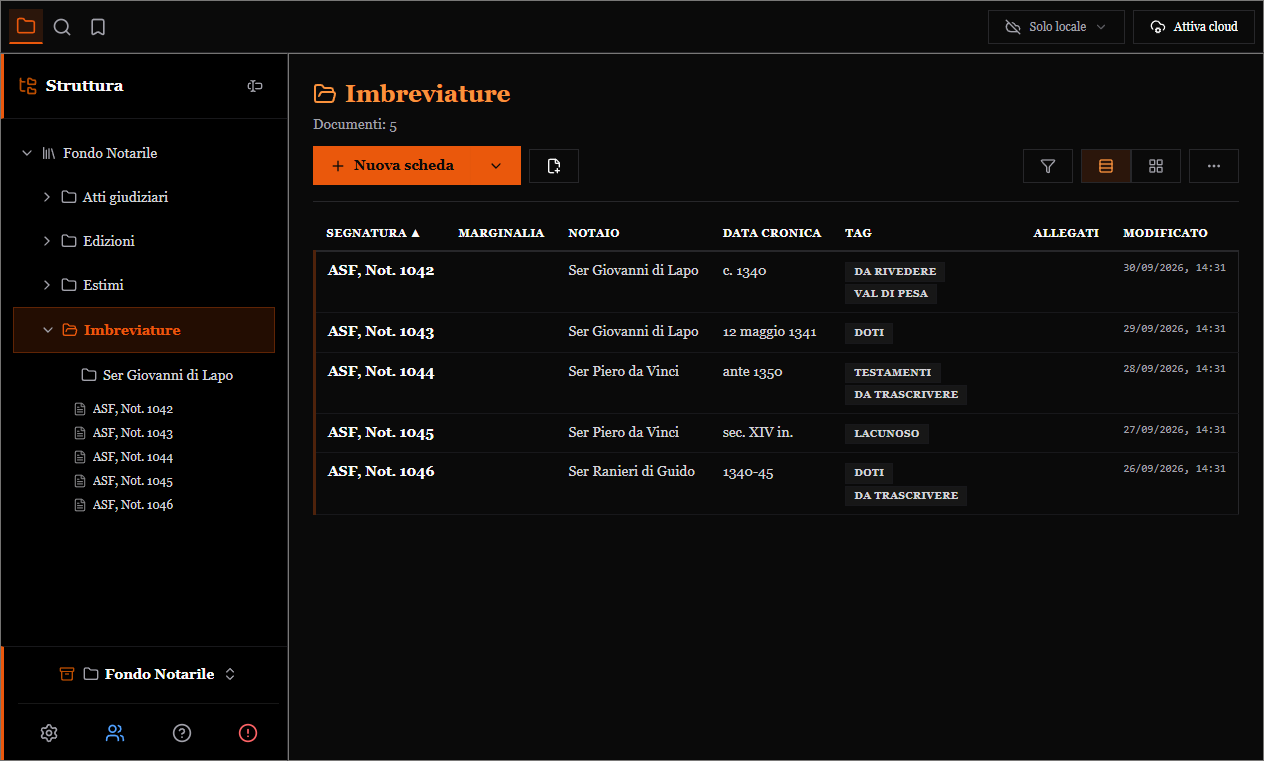Image resolution: width=1264 pixels, height=761 pixels.
Task: Click the TESTAMENTI tag
Action: tap(893, 373)
